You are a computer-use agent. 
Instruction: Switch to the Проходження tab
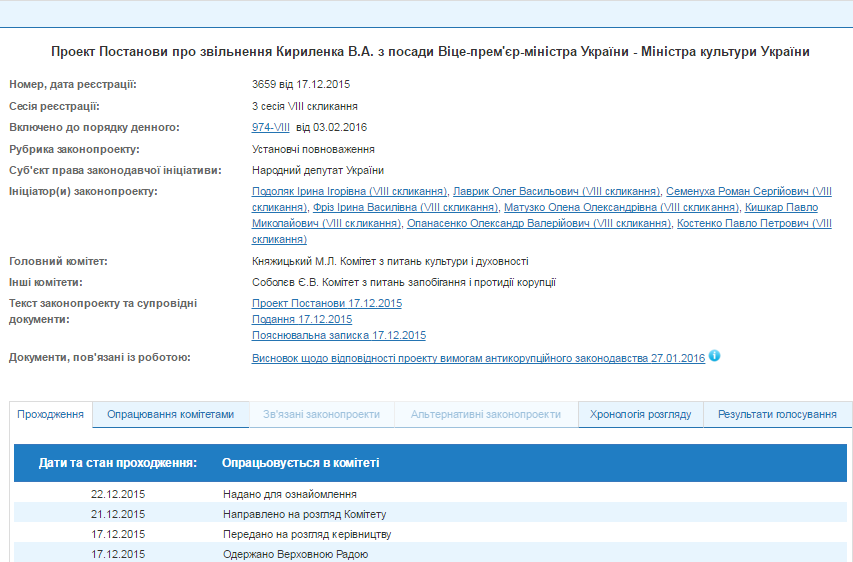tap(51, 414)
